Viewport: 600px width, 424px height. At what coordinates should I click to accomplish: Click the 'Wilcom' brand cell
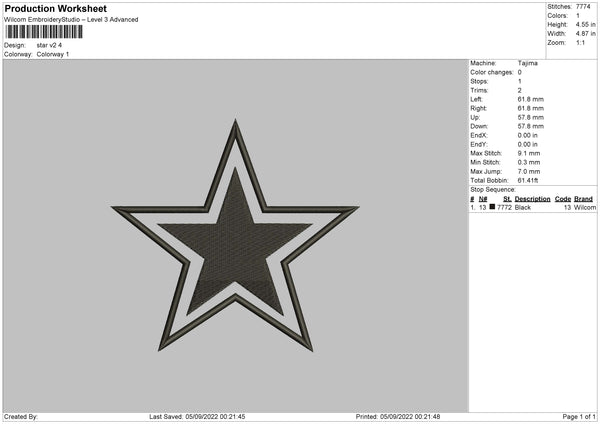[585, 207]
